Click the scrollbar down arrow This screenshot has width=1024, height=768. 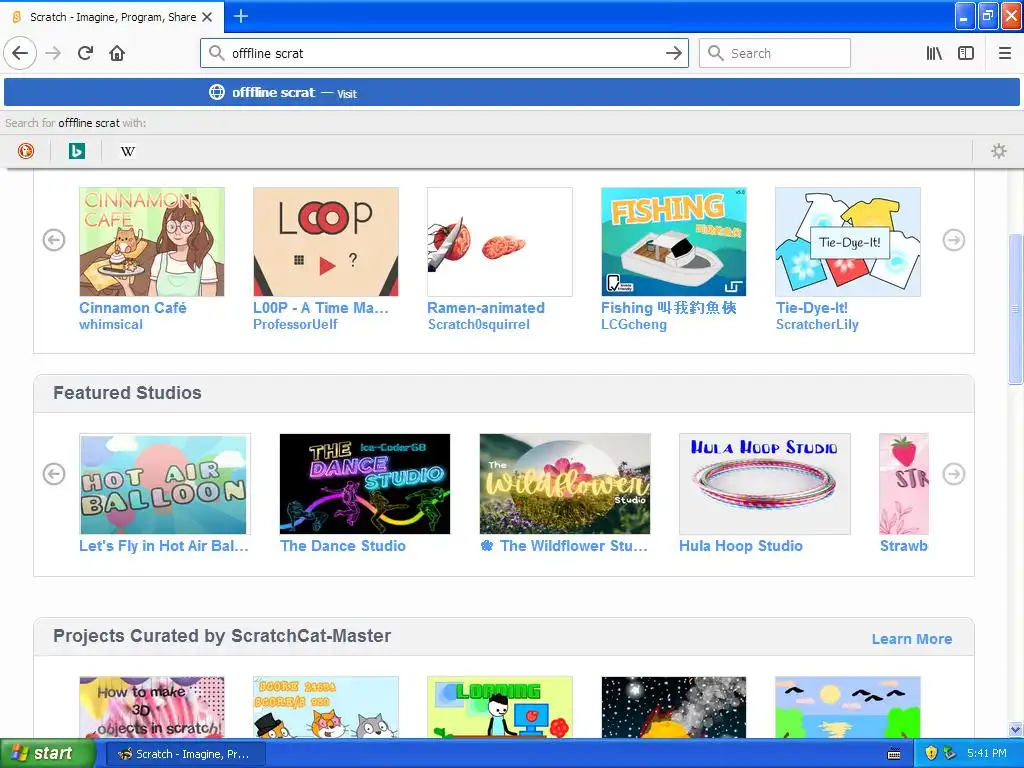click(1016, 729)
